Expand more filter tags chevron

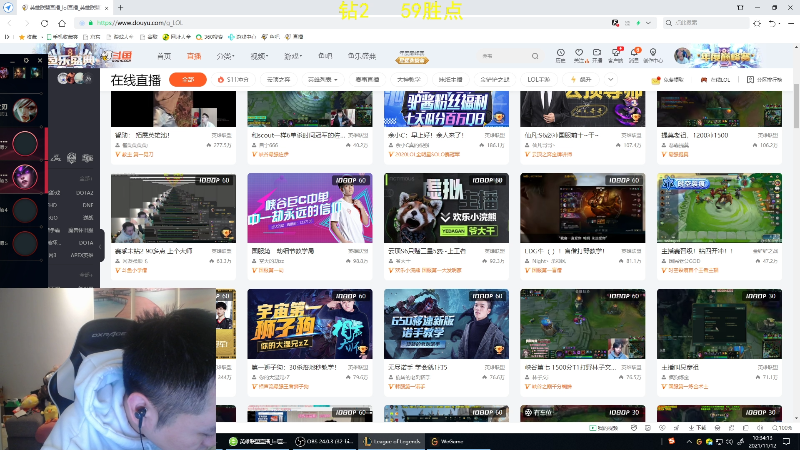tap(610, 80)
